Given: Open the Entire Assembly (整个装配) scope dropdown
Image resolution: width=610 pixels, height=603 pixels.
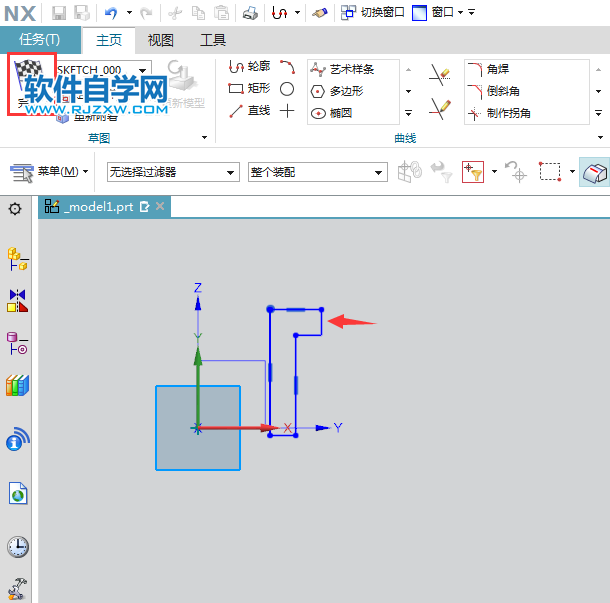Looking at the screenshot, I should point(318,172).
